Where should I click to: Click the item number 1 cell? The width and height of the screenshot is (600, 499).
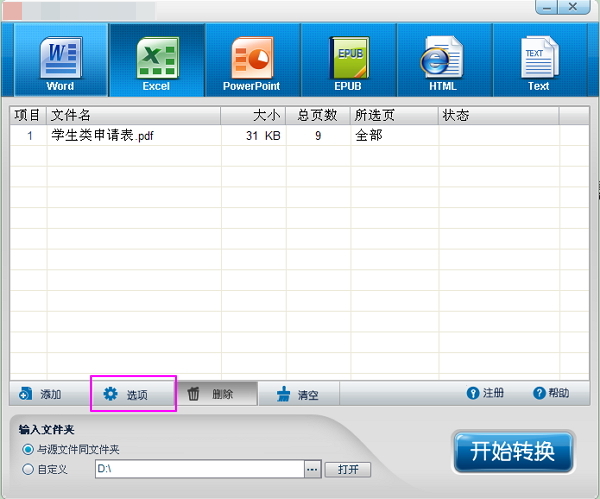coord(29,135)
